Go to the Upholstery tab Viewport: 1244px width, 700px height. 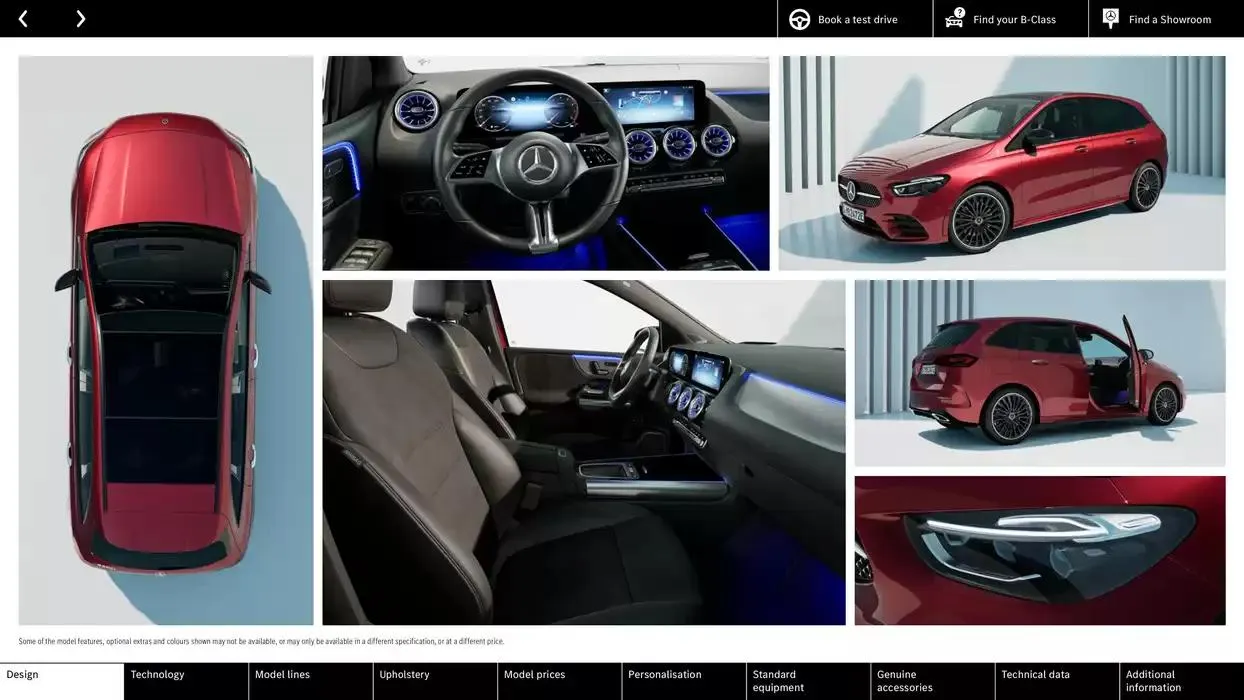coord(435,681)
